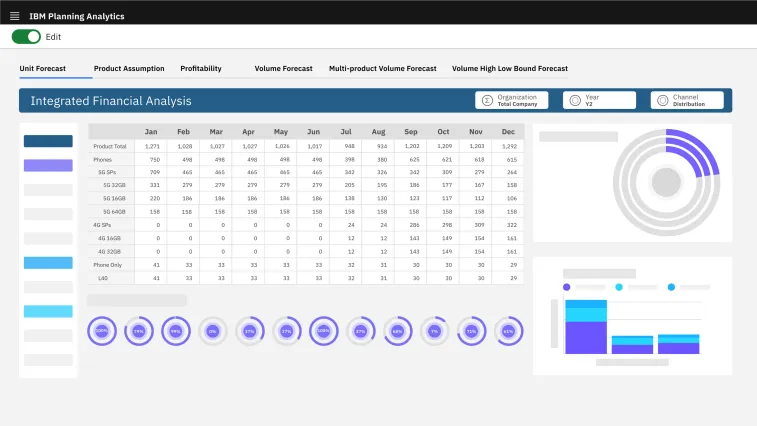
Task: Click the center of the radial donut chart
Action: (665, 182)
